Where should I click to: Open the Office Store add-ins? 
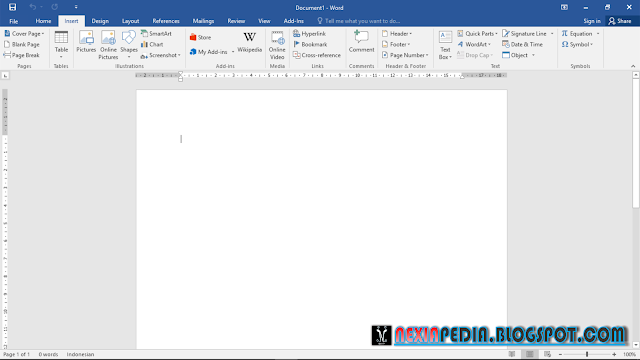pos(200,37)
